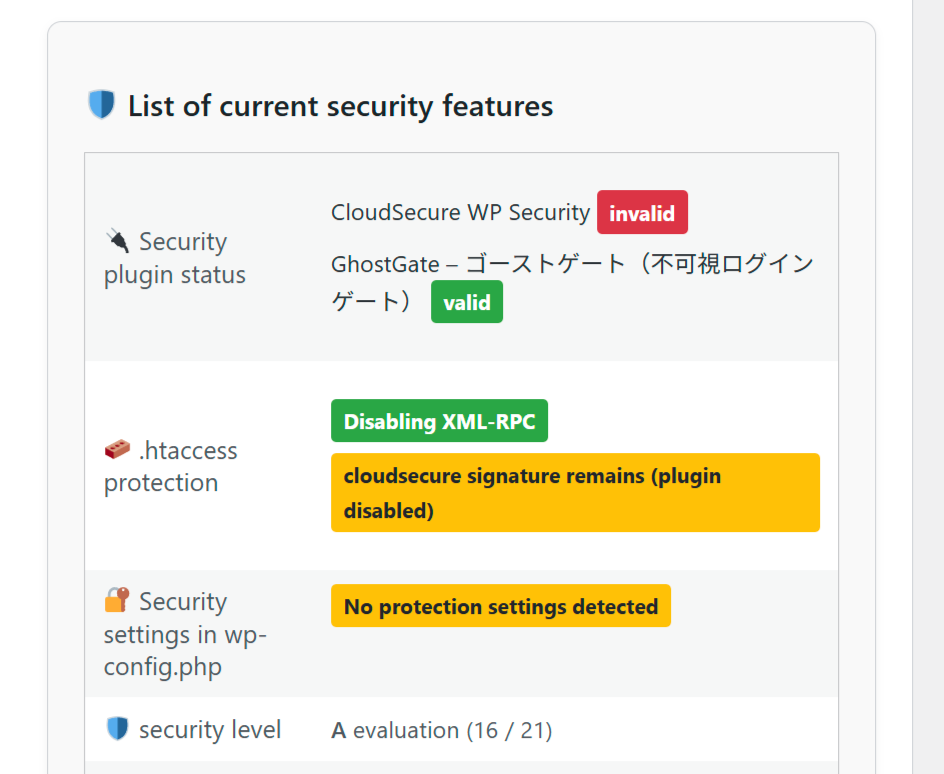Click the vertical scrollbar track on the right
The height and width of the screenshot is (774, 944).
[x=928, y=400]
